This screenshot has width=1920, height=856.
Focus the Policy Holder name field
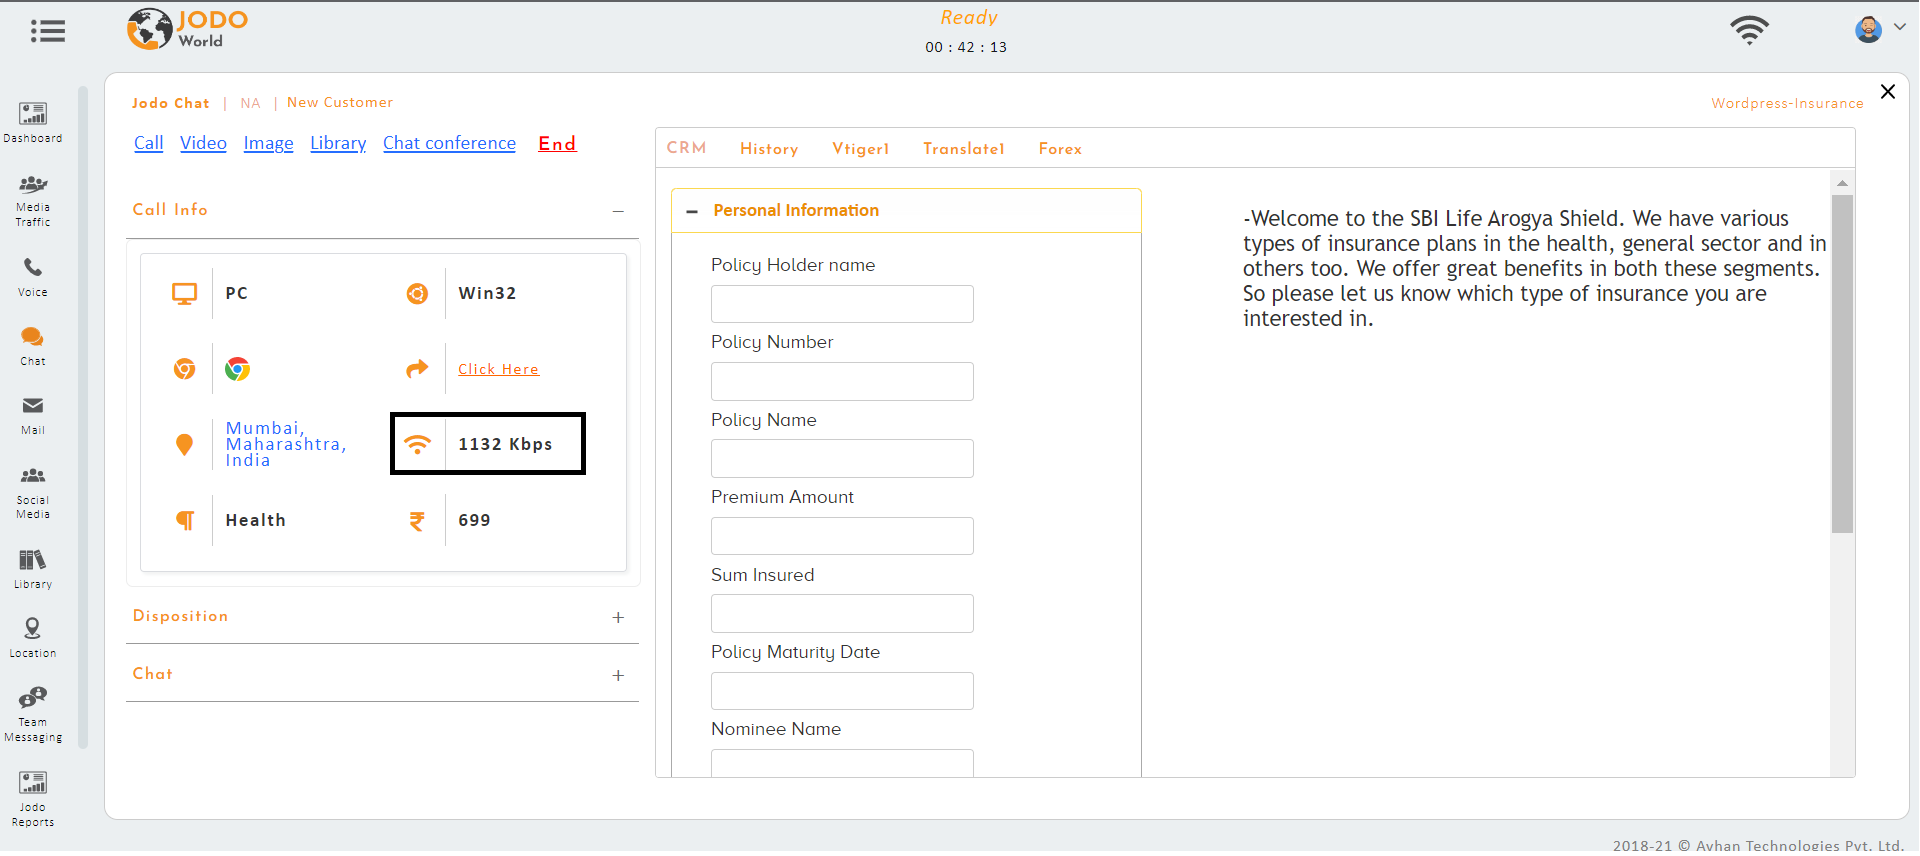tap(842, 304)
